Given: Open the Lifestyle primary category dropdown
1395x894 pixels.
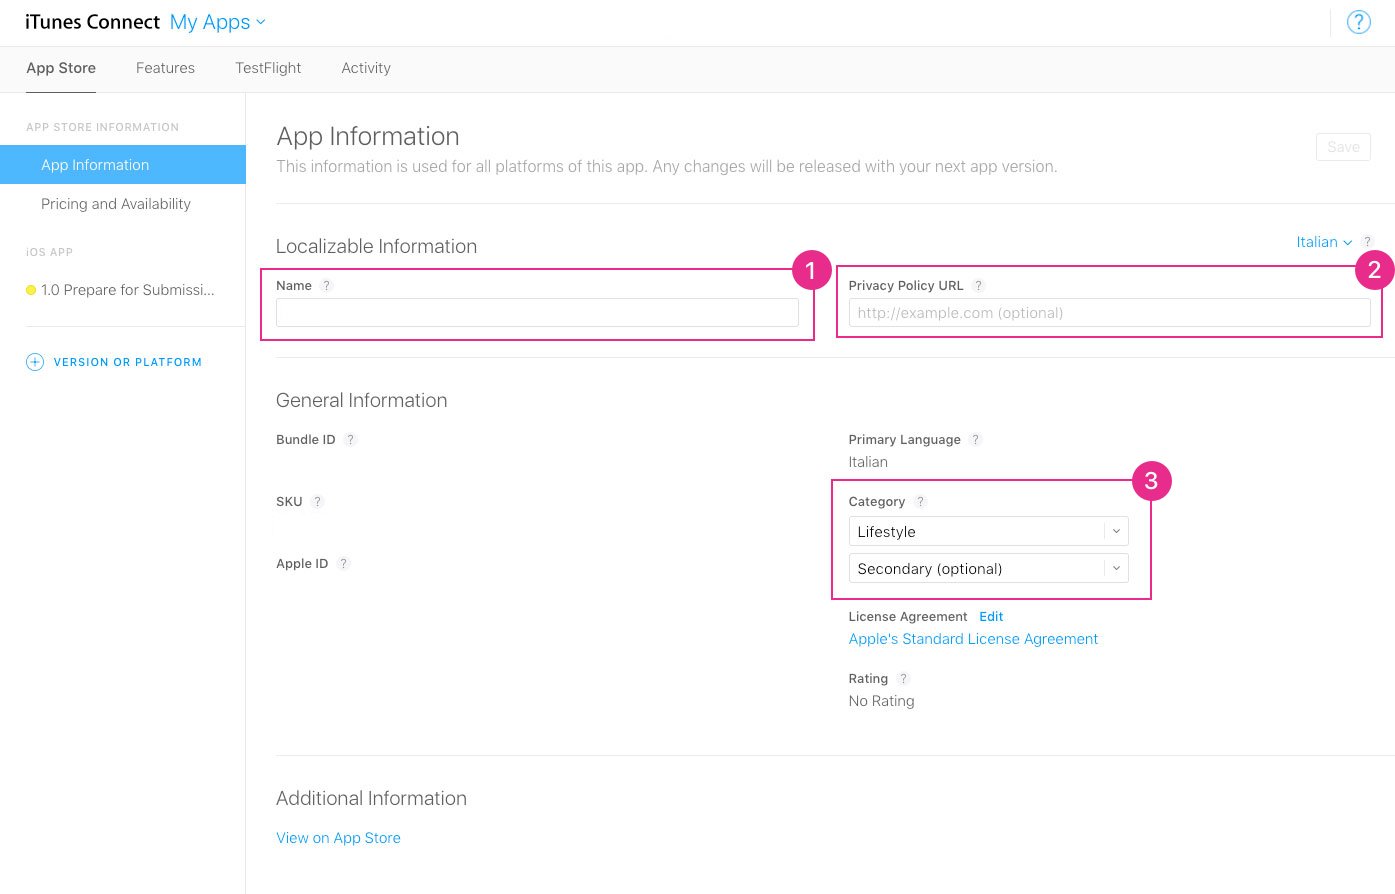Looking at the screenshot, I should point(988,532).
